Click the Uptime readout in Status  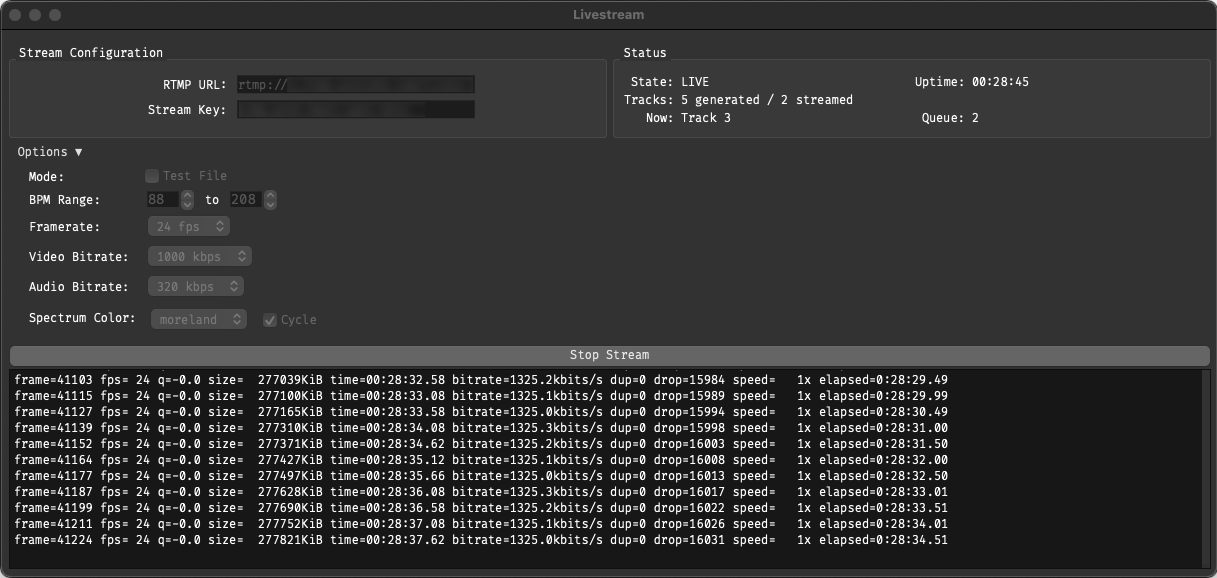(971, 82)
